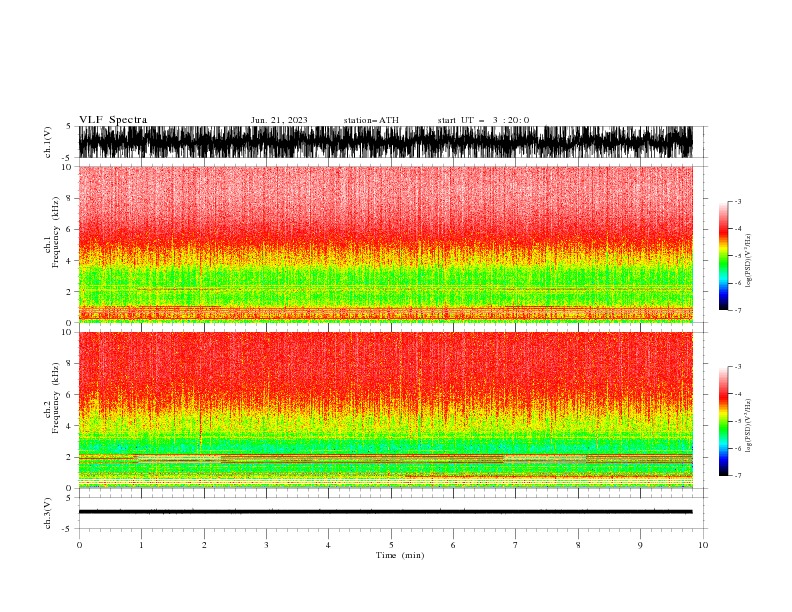The height and width of the screenshot is (612, 792).
Task: Click the ch.1 log(PSD) colorbar caption
Action: (749, 261)
